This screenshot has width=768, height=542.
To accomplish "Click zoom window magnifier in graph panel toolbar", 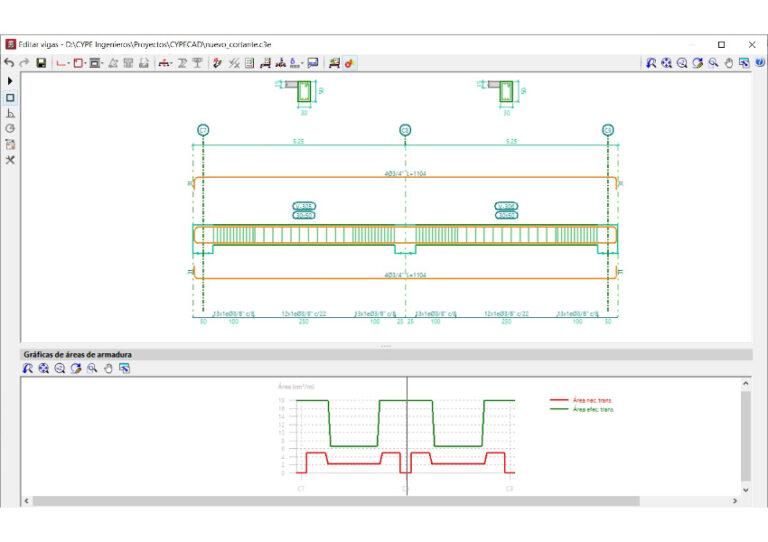I will coord(92,368).
